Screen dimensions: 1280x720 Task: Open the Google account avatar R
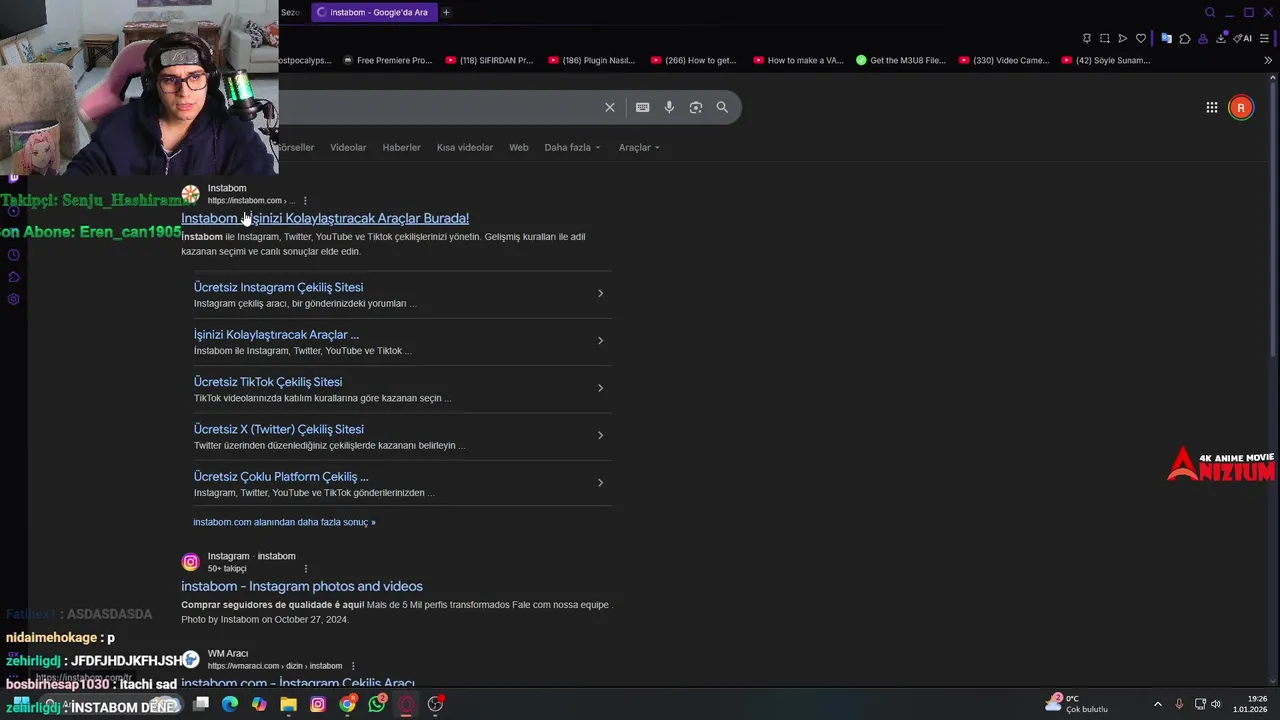coord(1241,107)
